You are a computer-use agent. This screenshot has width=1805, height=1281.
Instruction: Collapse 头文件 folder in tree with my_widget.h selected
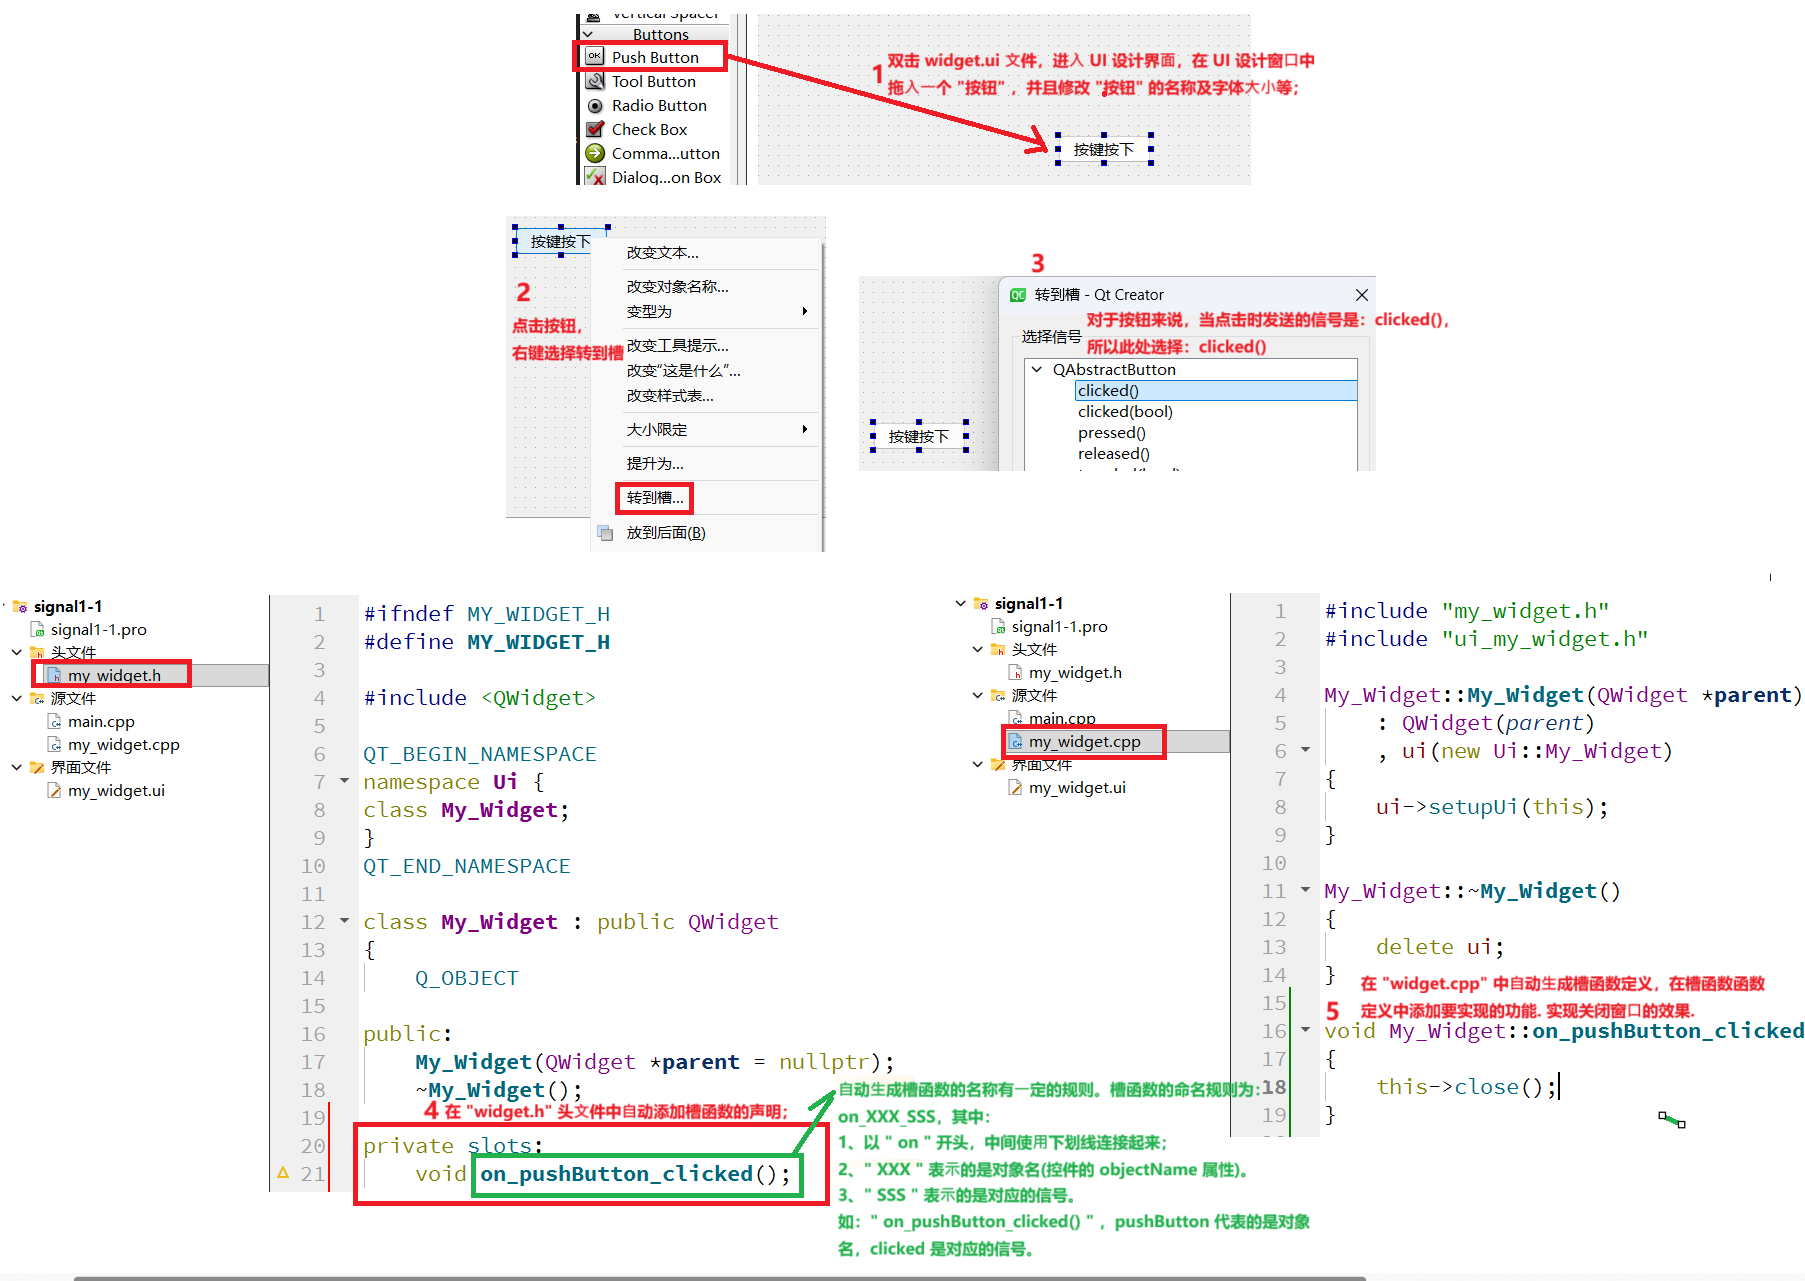17,652
